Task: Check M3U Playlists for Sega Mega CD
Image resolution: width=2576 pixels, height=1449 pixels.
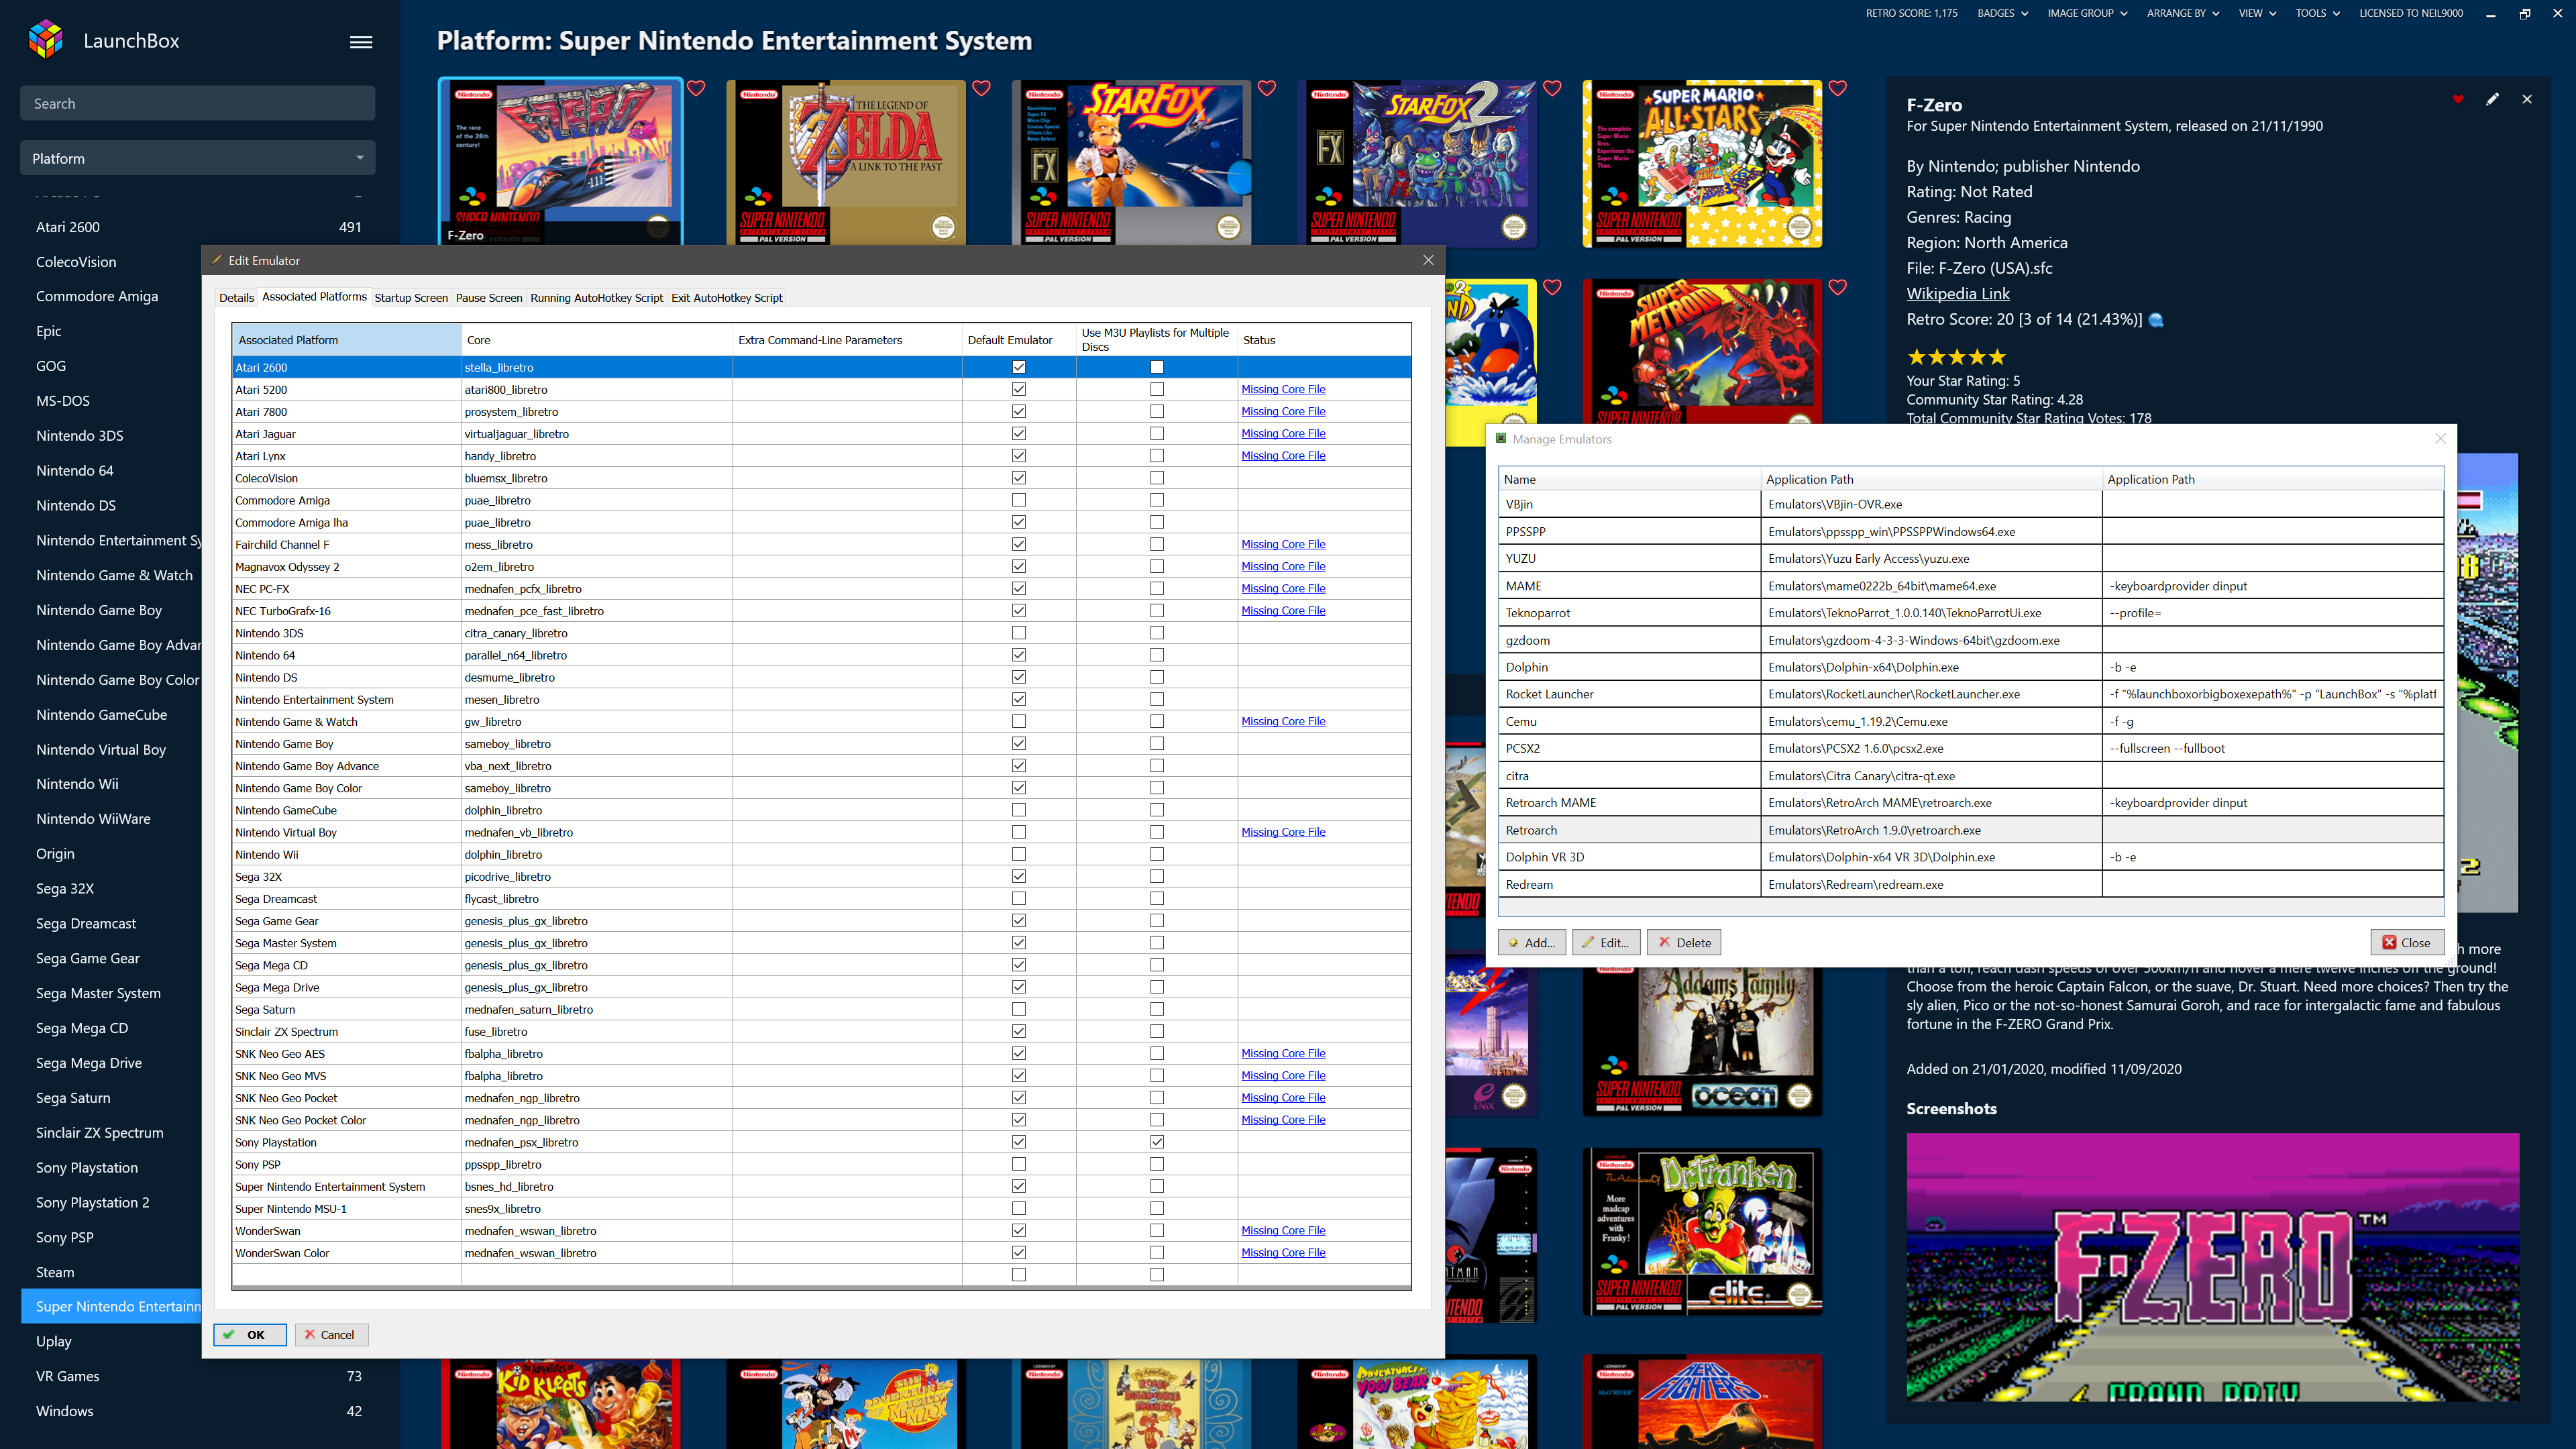Action: (1157, 965)
